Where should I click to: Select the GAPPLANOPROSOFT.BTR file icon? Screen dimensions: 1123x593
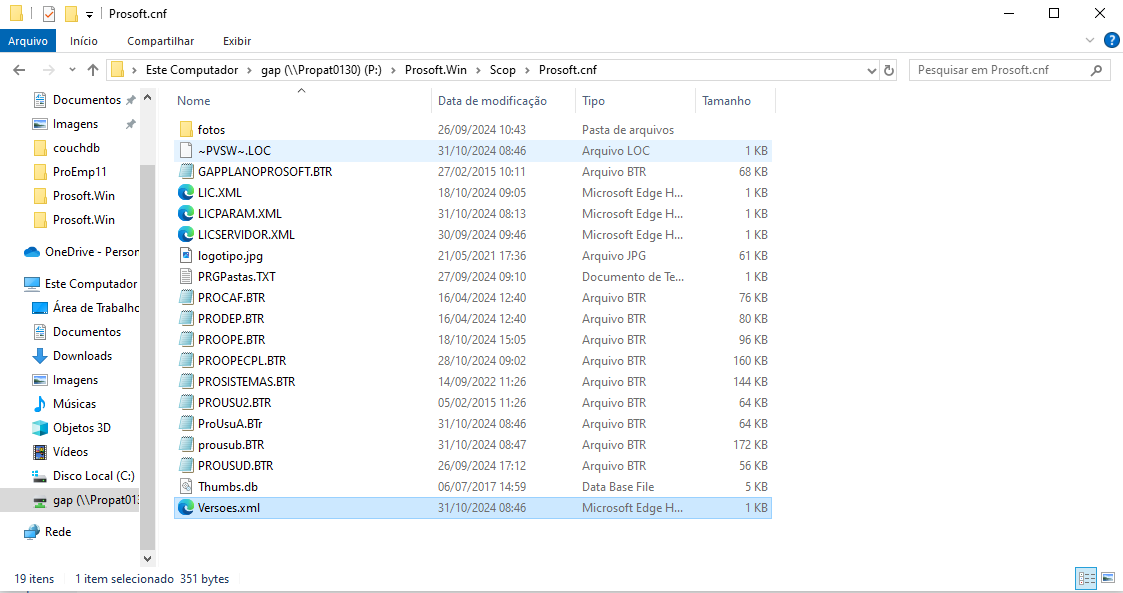tap(186, 172)
